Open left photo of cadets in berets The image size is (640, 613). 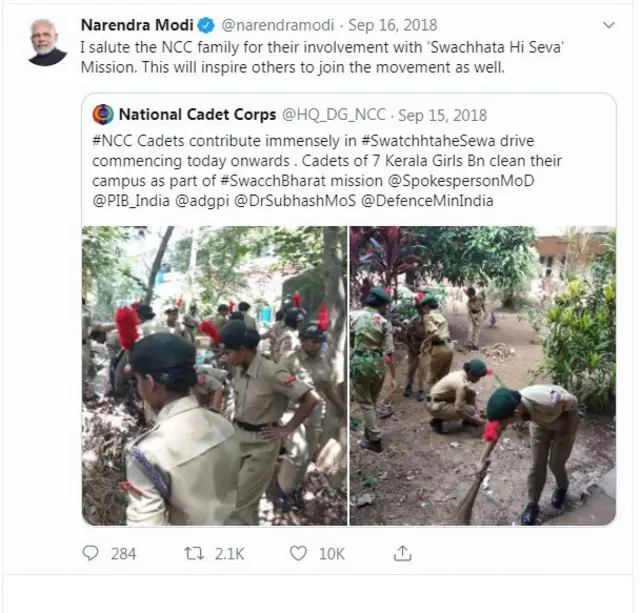click(214, 375)
